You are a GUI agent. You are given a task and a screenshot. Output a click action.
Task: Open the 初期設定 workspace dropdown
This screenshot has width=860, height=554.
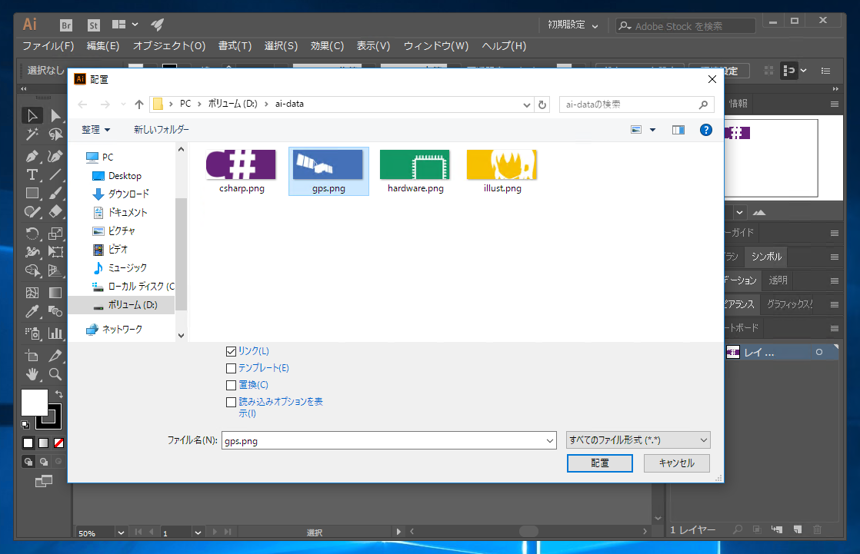[x=573, y=25]
